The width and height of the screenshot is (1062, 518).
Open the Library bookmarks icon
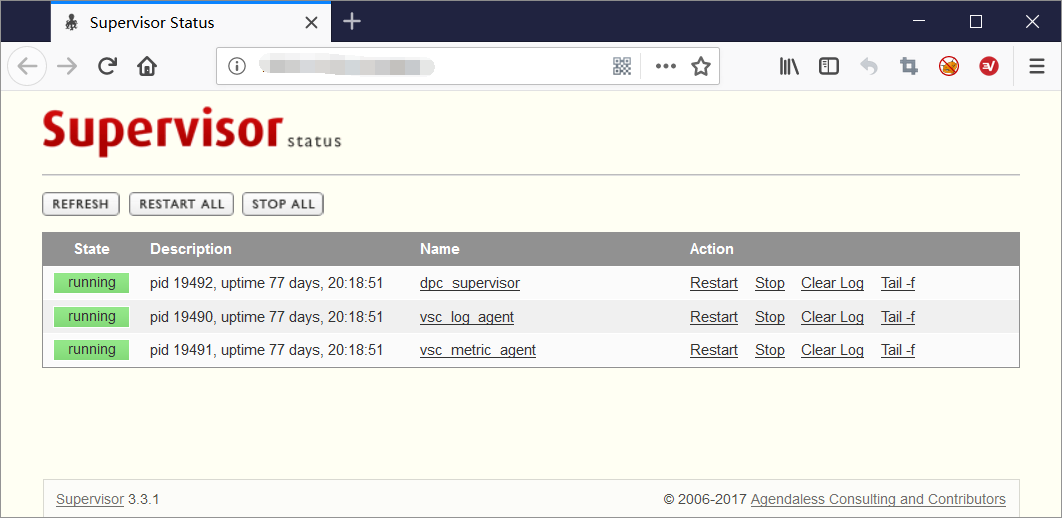(789, 66)
